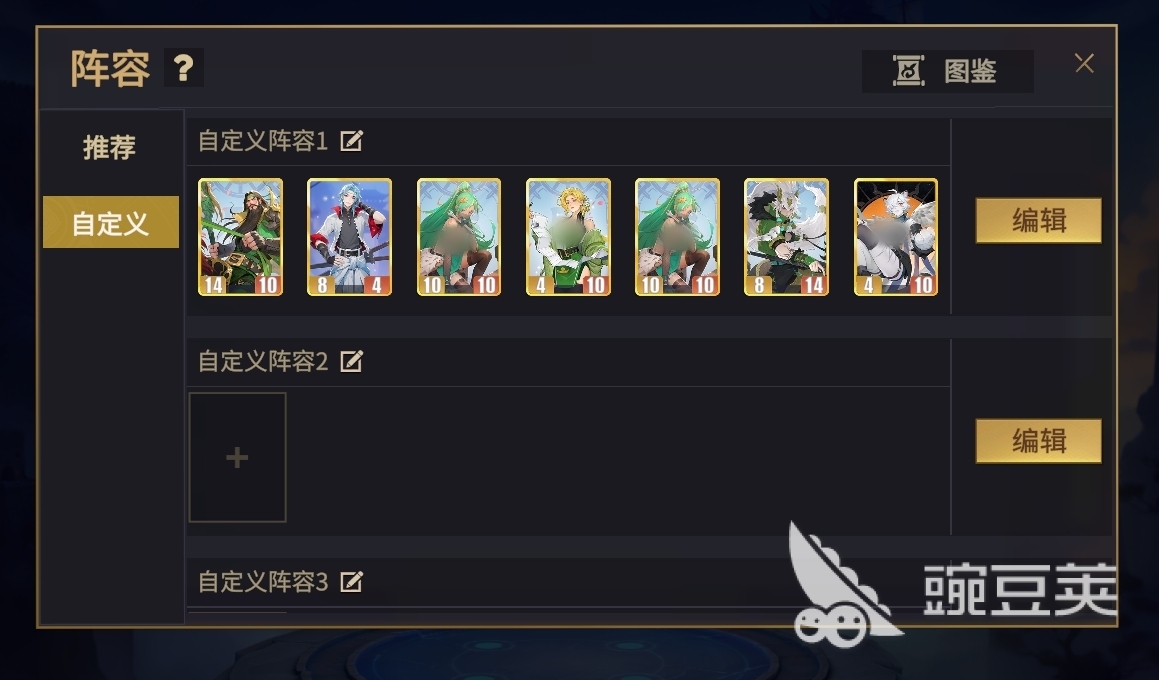Click 编辑 for 自定义阵容2
1159x680 pixels.
click(1039, 441)
